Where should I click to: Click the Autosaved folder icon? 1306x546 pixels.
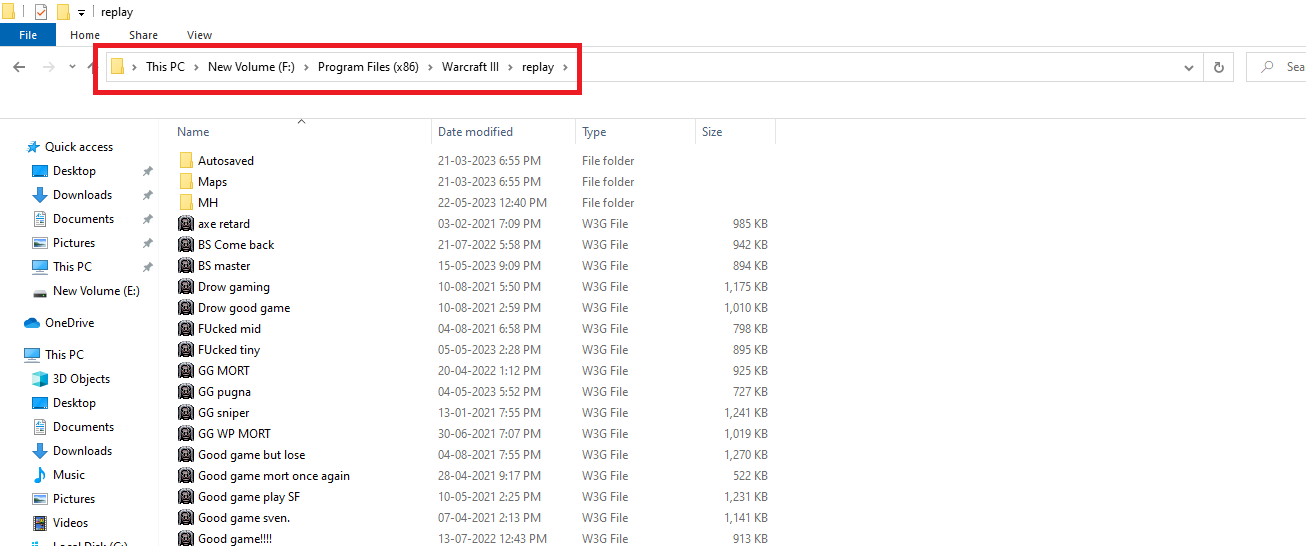pos(186,161)
